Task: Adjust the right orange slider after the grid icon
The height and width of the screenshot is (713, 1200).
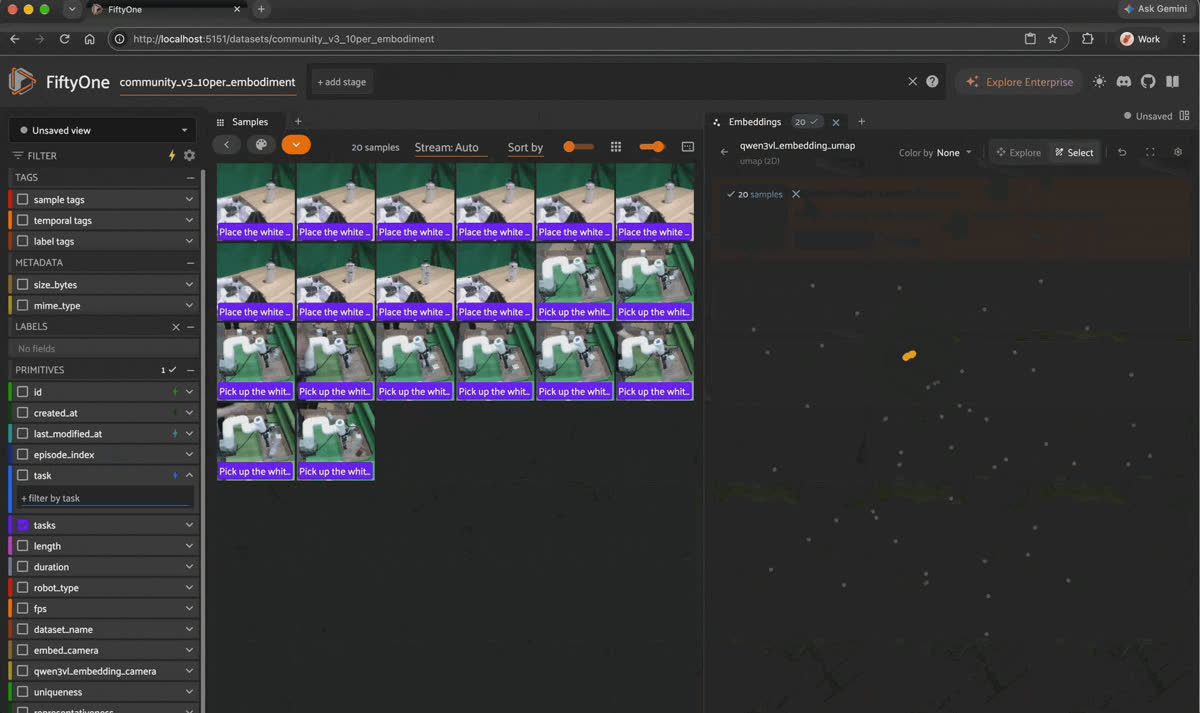Action: pos(652,147)
